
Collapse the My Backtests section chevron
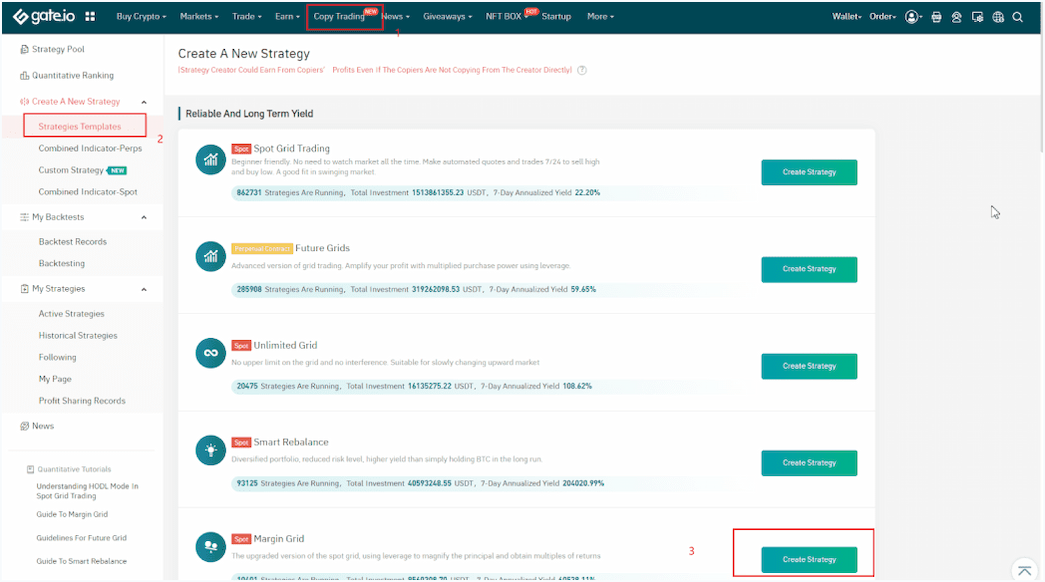point(144,217)
